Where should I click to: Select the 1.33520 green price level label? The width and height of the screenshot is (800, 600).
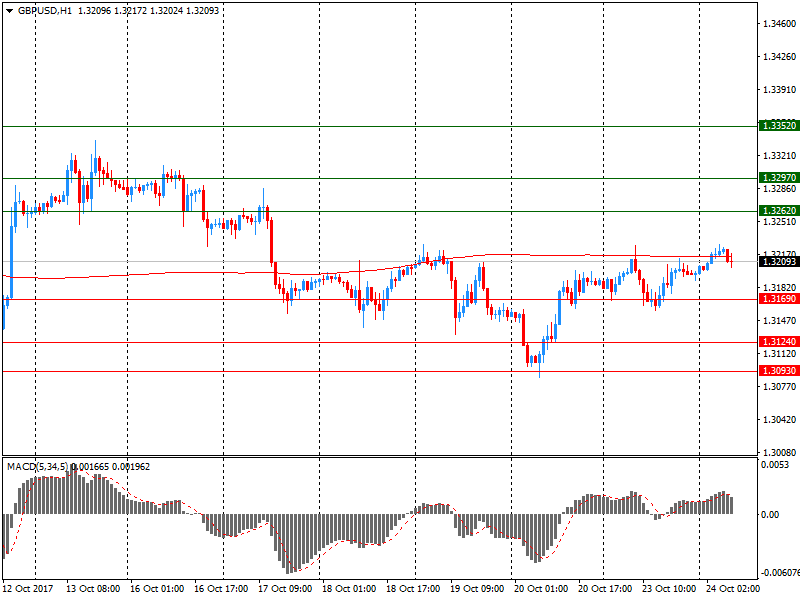pos(778,126)
